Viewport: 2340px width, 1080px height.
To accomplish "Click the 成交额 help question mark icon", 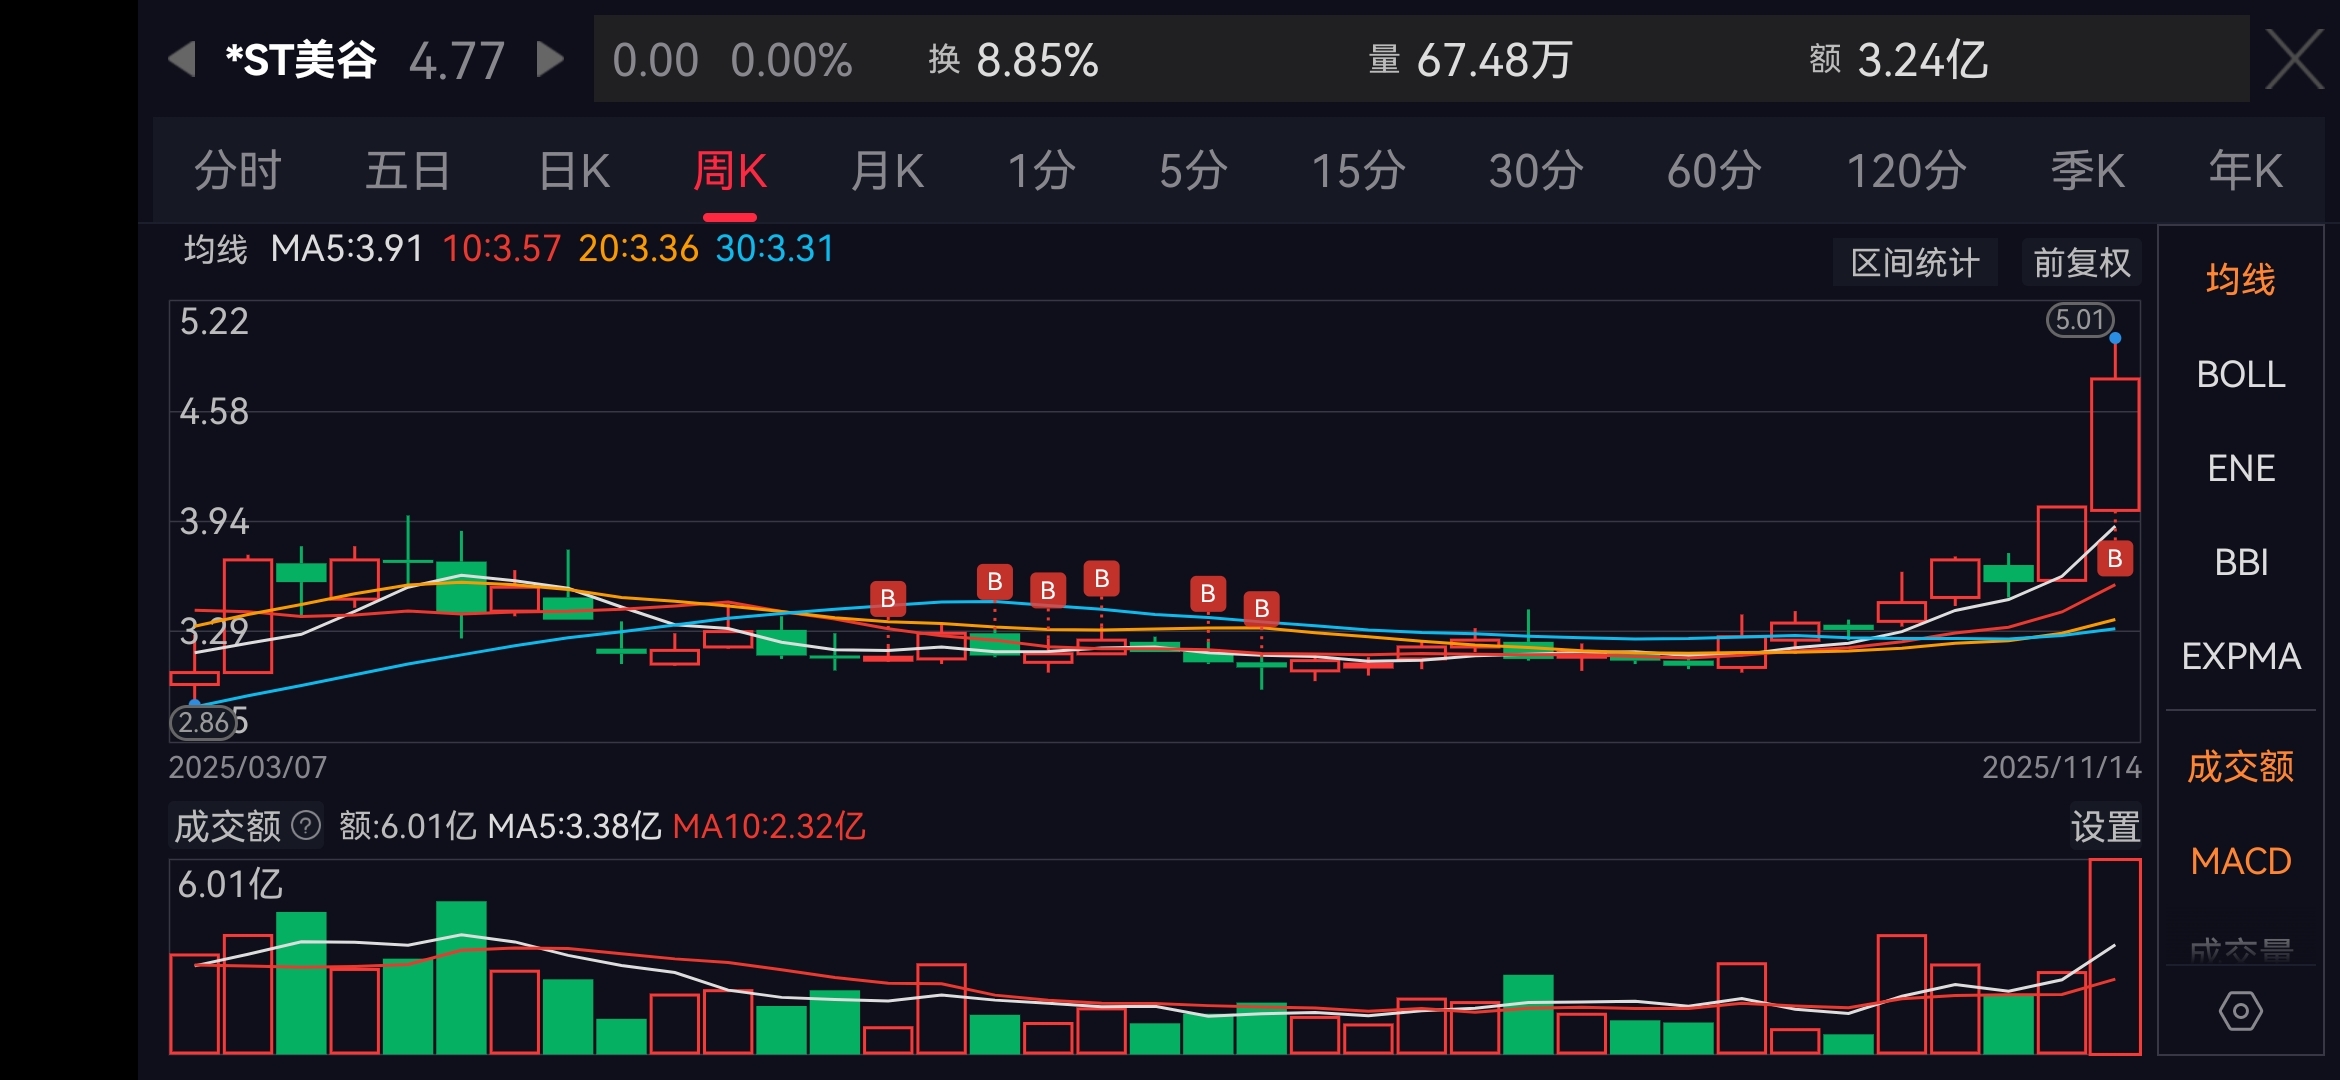I will pos(306,826).
